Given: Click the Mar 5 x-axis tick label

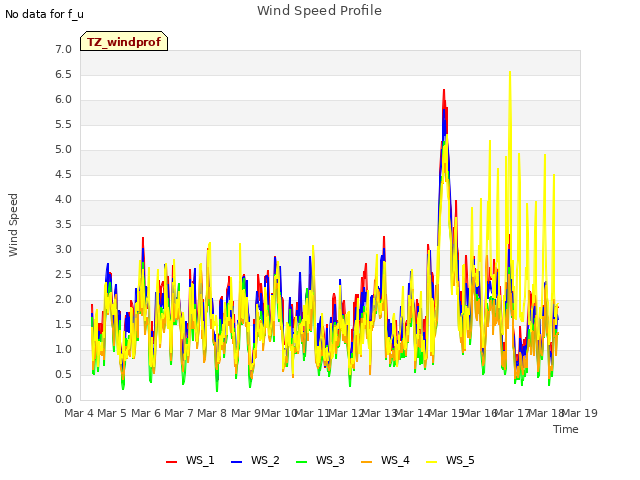Looking at the screenshot, I should (x=112, y=413).
